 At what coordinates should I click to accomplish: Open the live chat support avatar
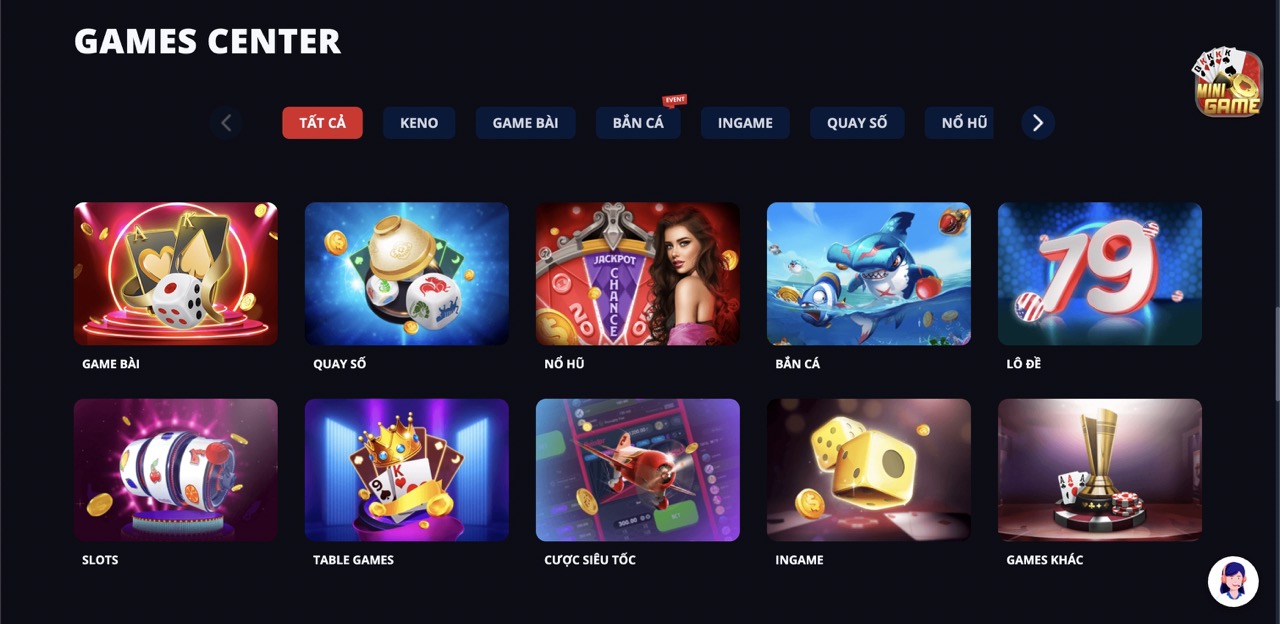point(1233,582)
